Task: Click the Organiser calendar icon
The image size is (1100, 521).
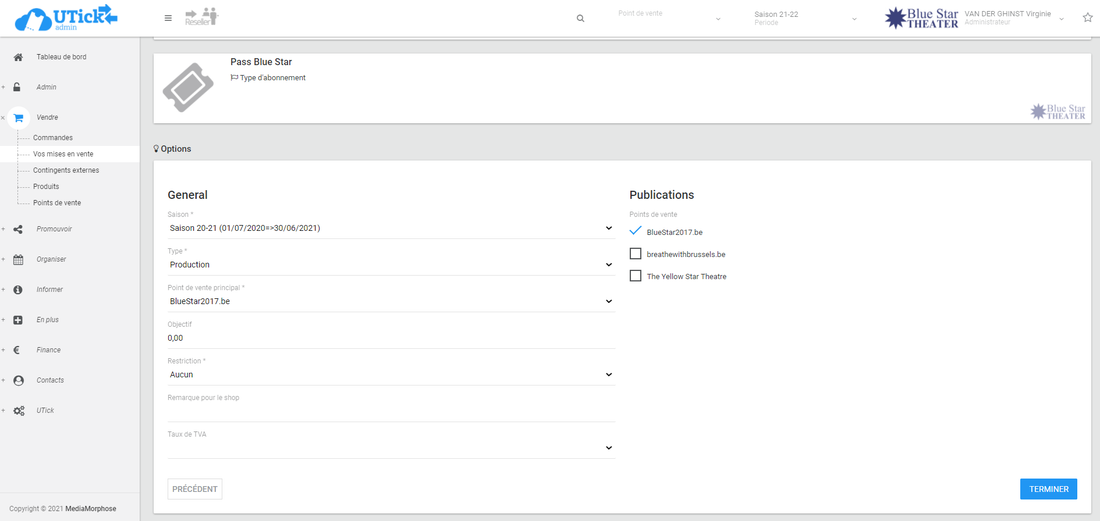Action: point(18,259)
